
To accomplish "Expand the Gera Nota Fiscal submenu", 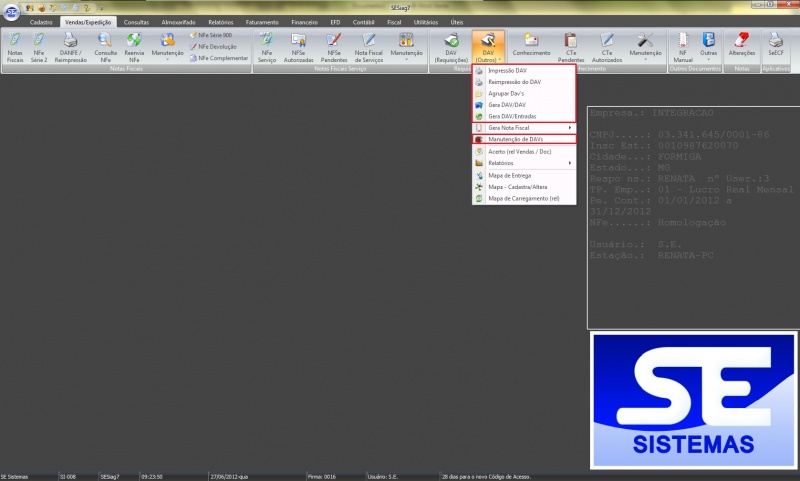I will tap(524, 128).
